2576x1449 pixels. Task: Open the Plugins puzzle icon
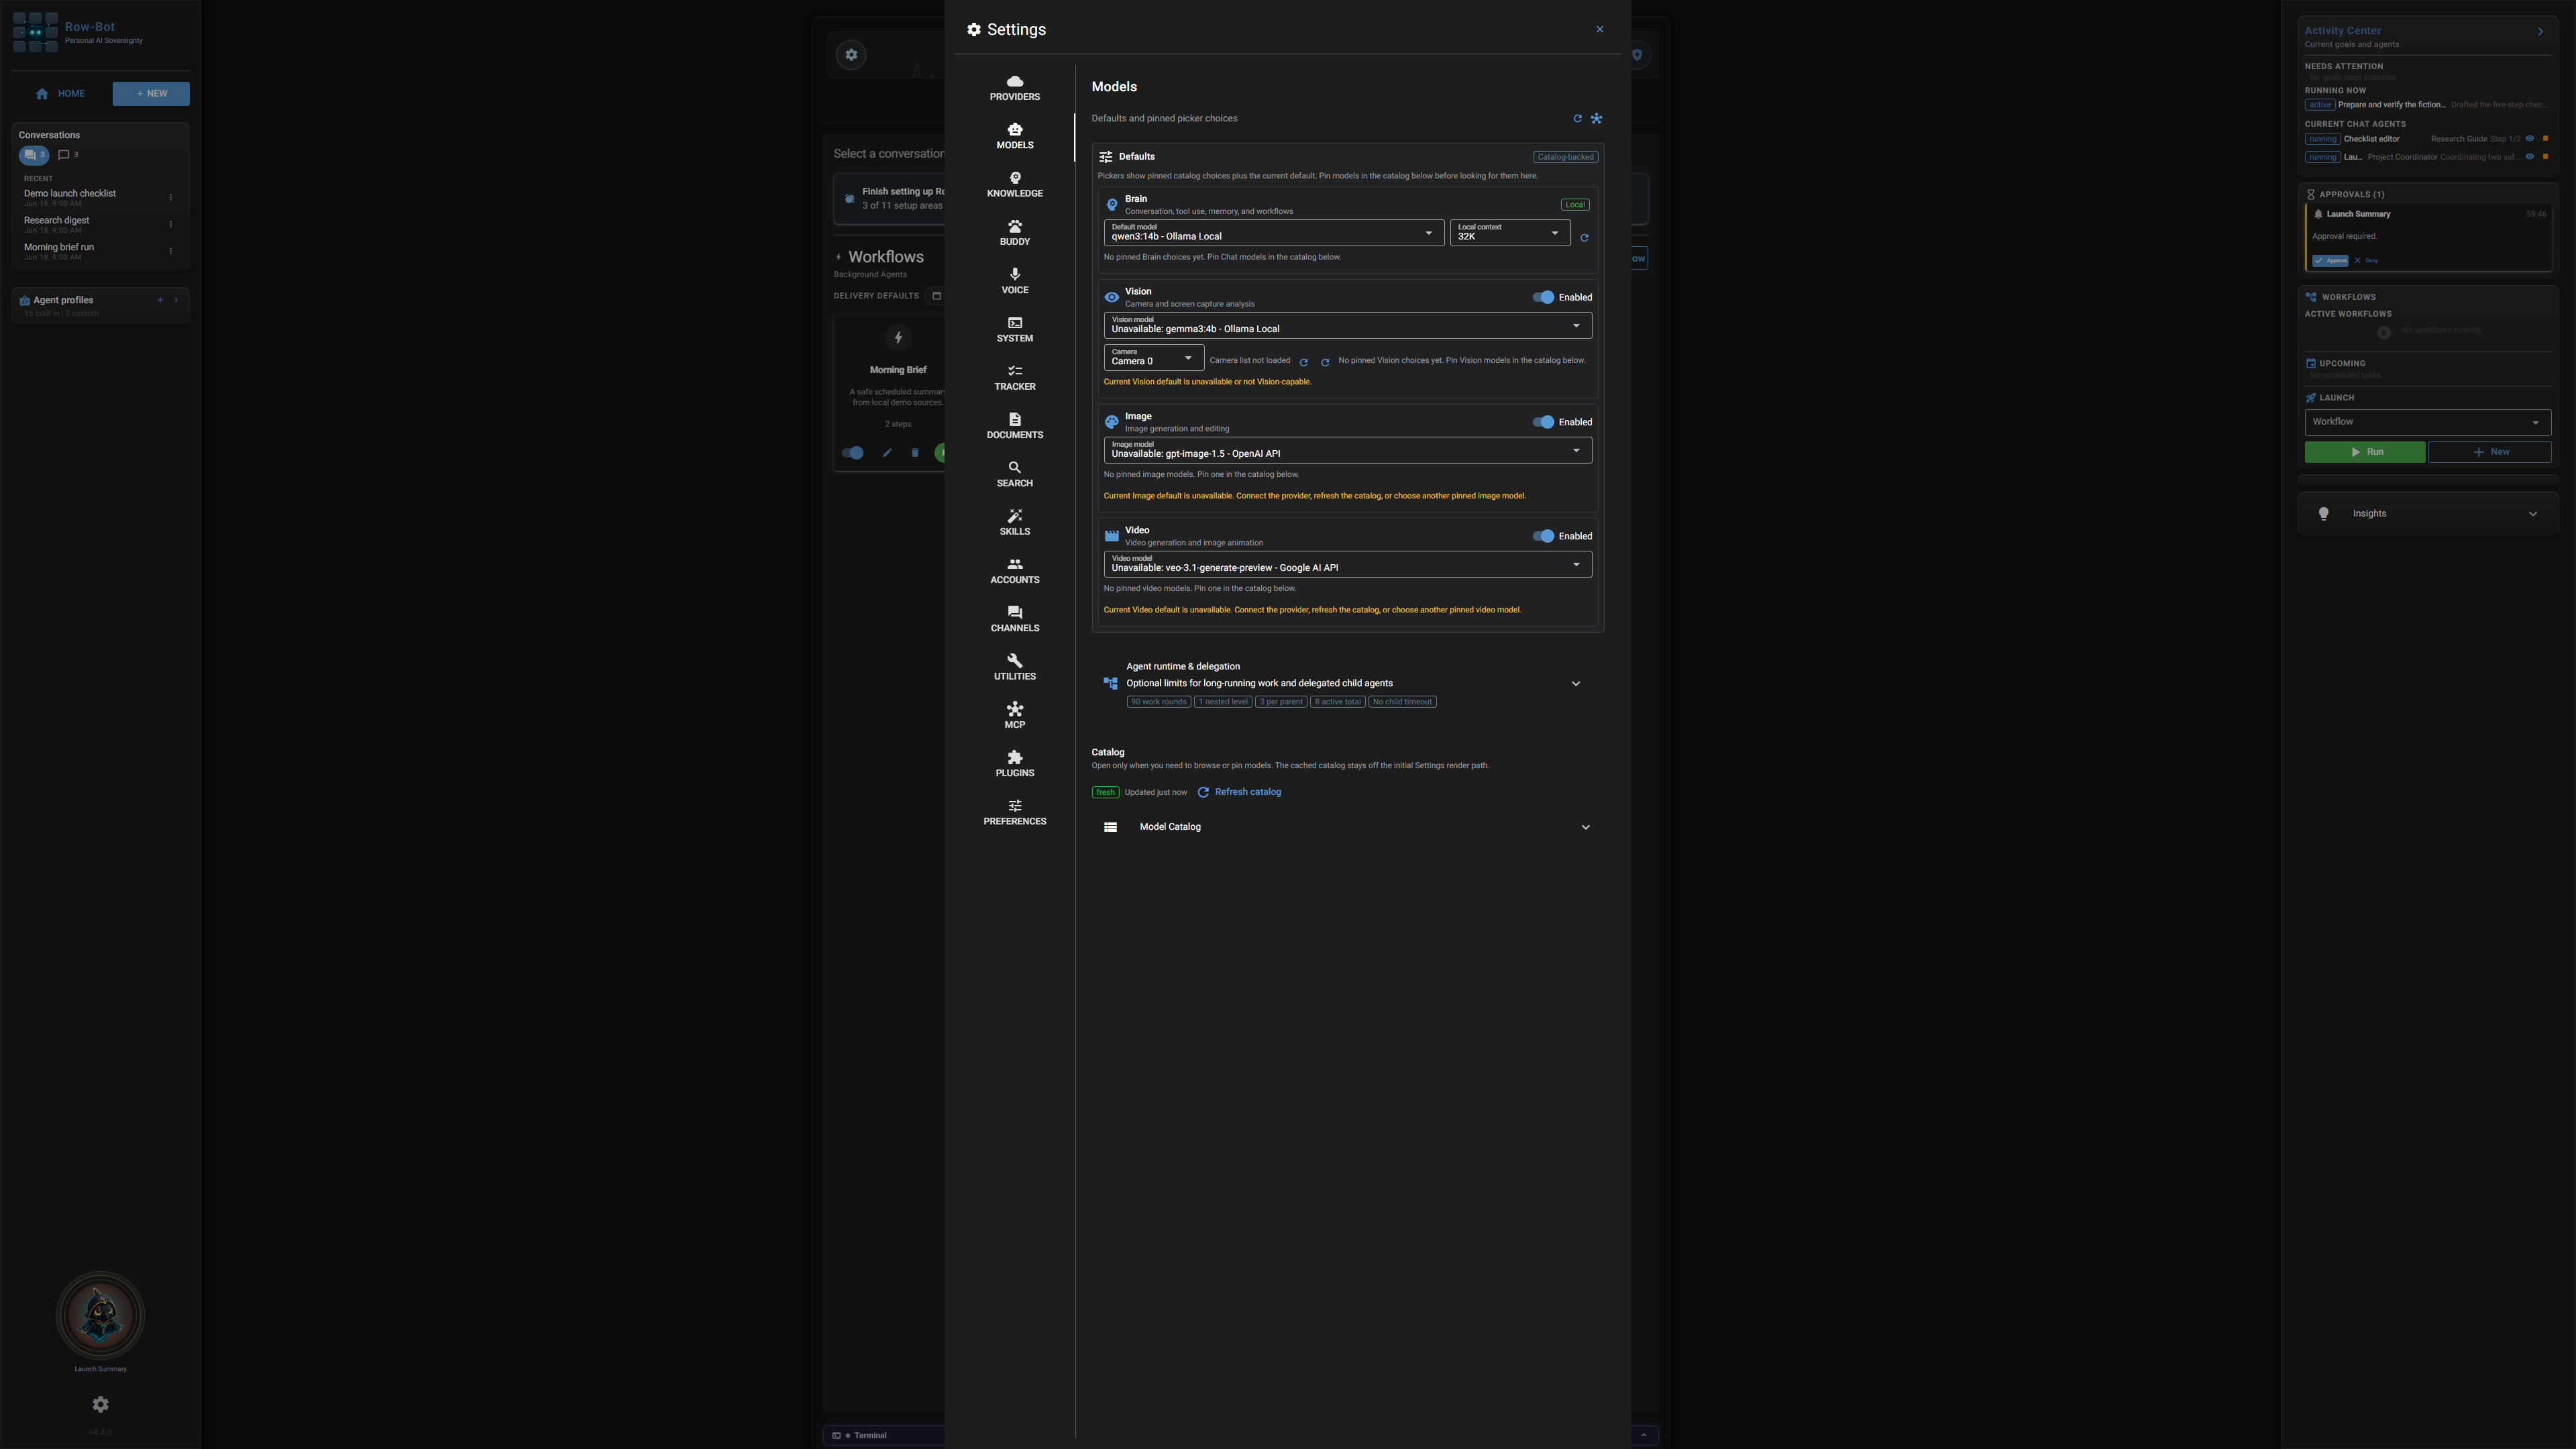tap(1014, 757)
